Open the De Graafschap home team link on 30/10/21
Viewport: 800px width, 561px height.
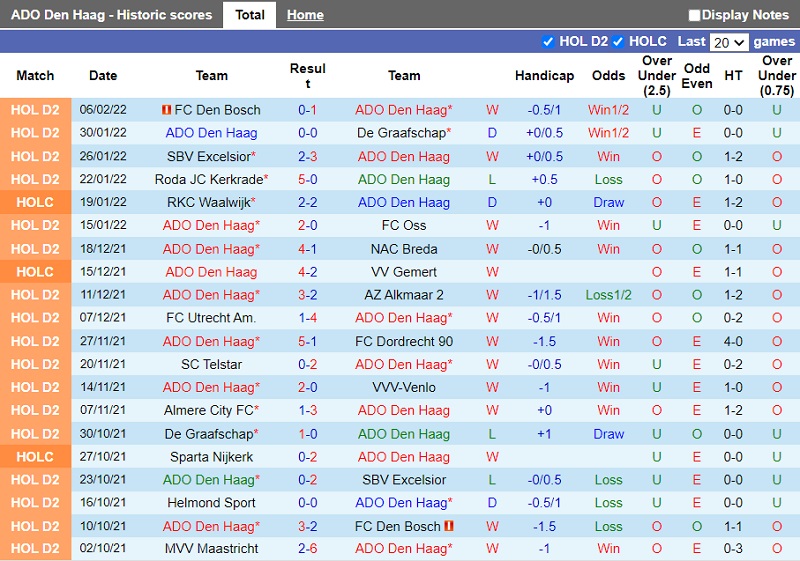coord(211,434)
